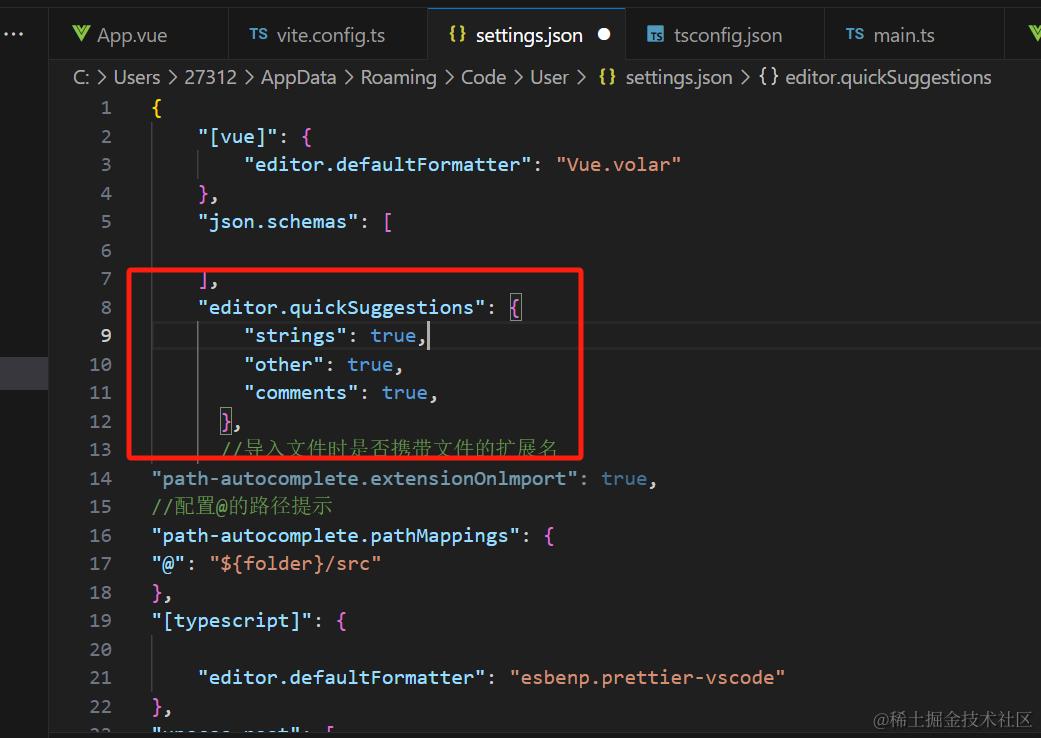Click the "${folder}/src" string value
Viewport: 1041px width, 738px height.
click(x=295, y=563)
